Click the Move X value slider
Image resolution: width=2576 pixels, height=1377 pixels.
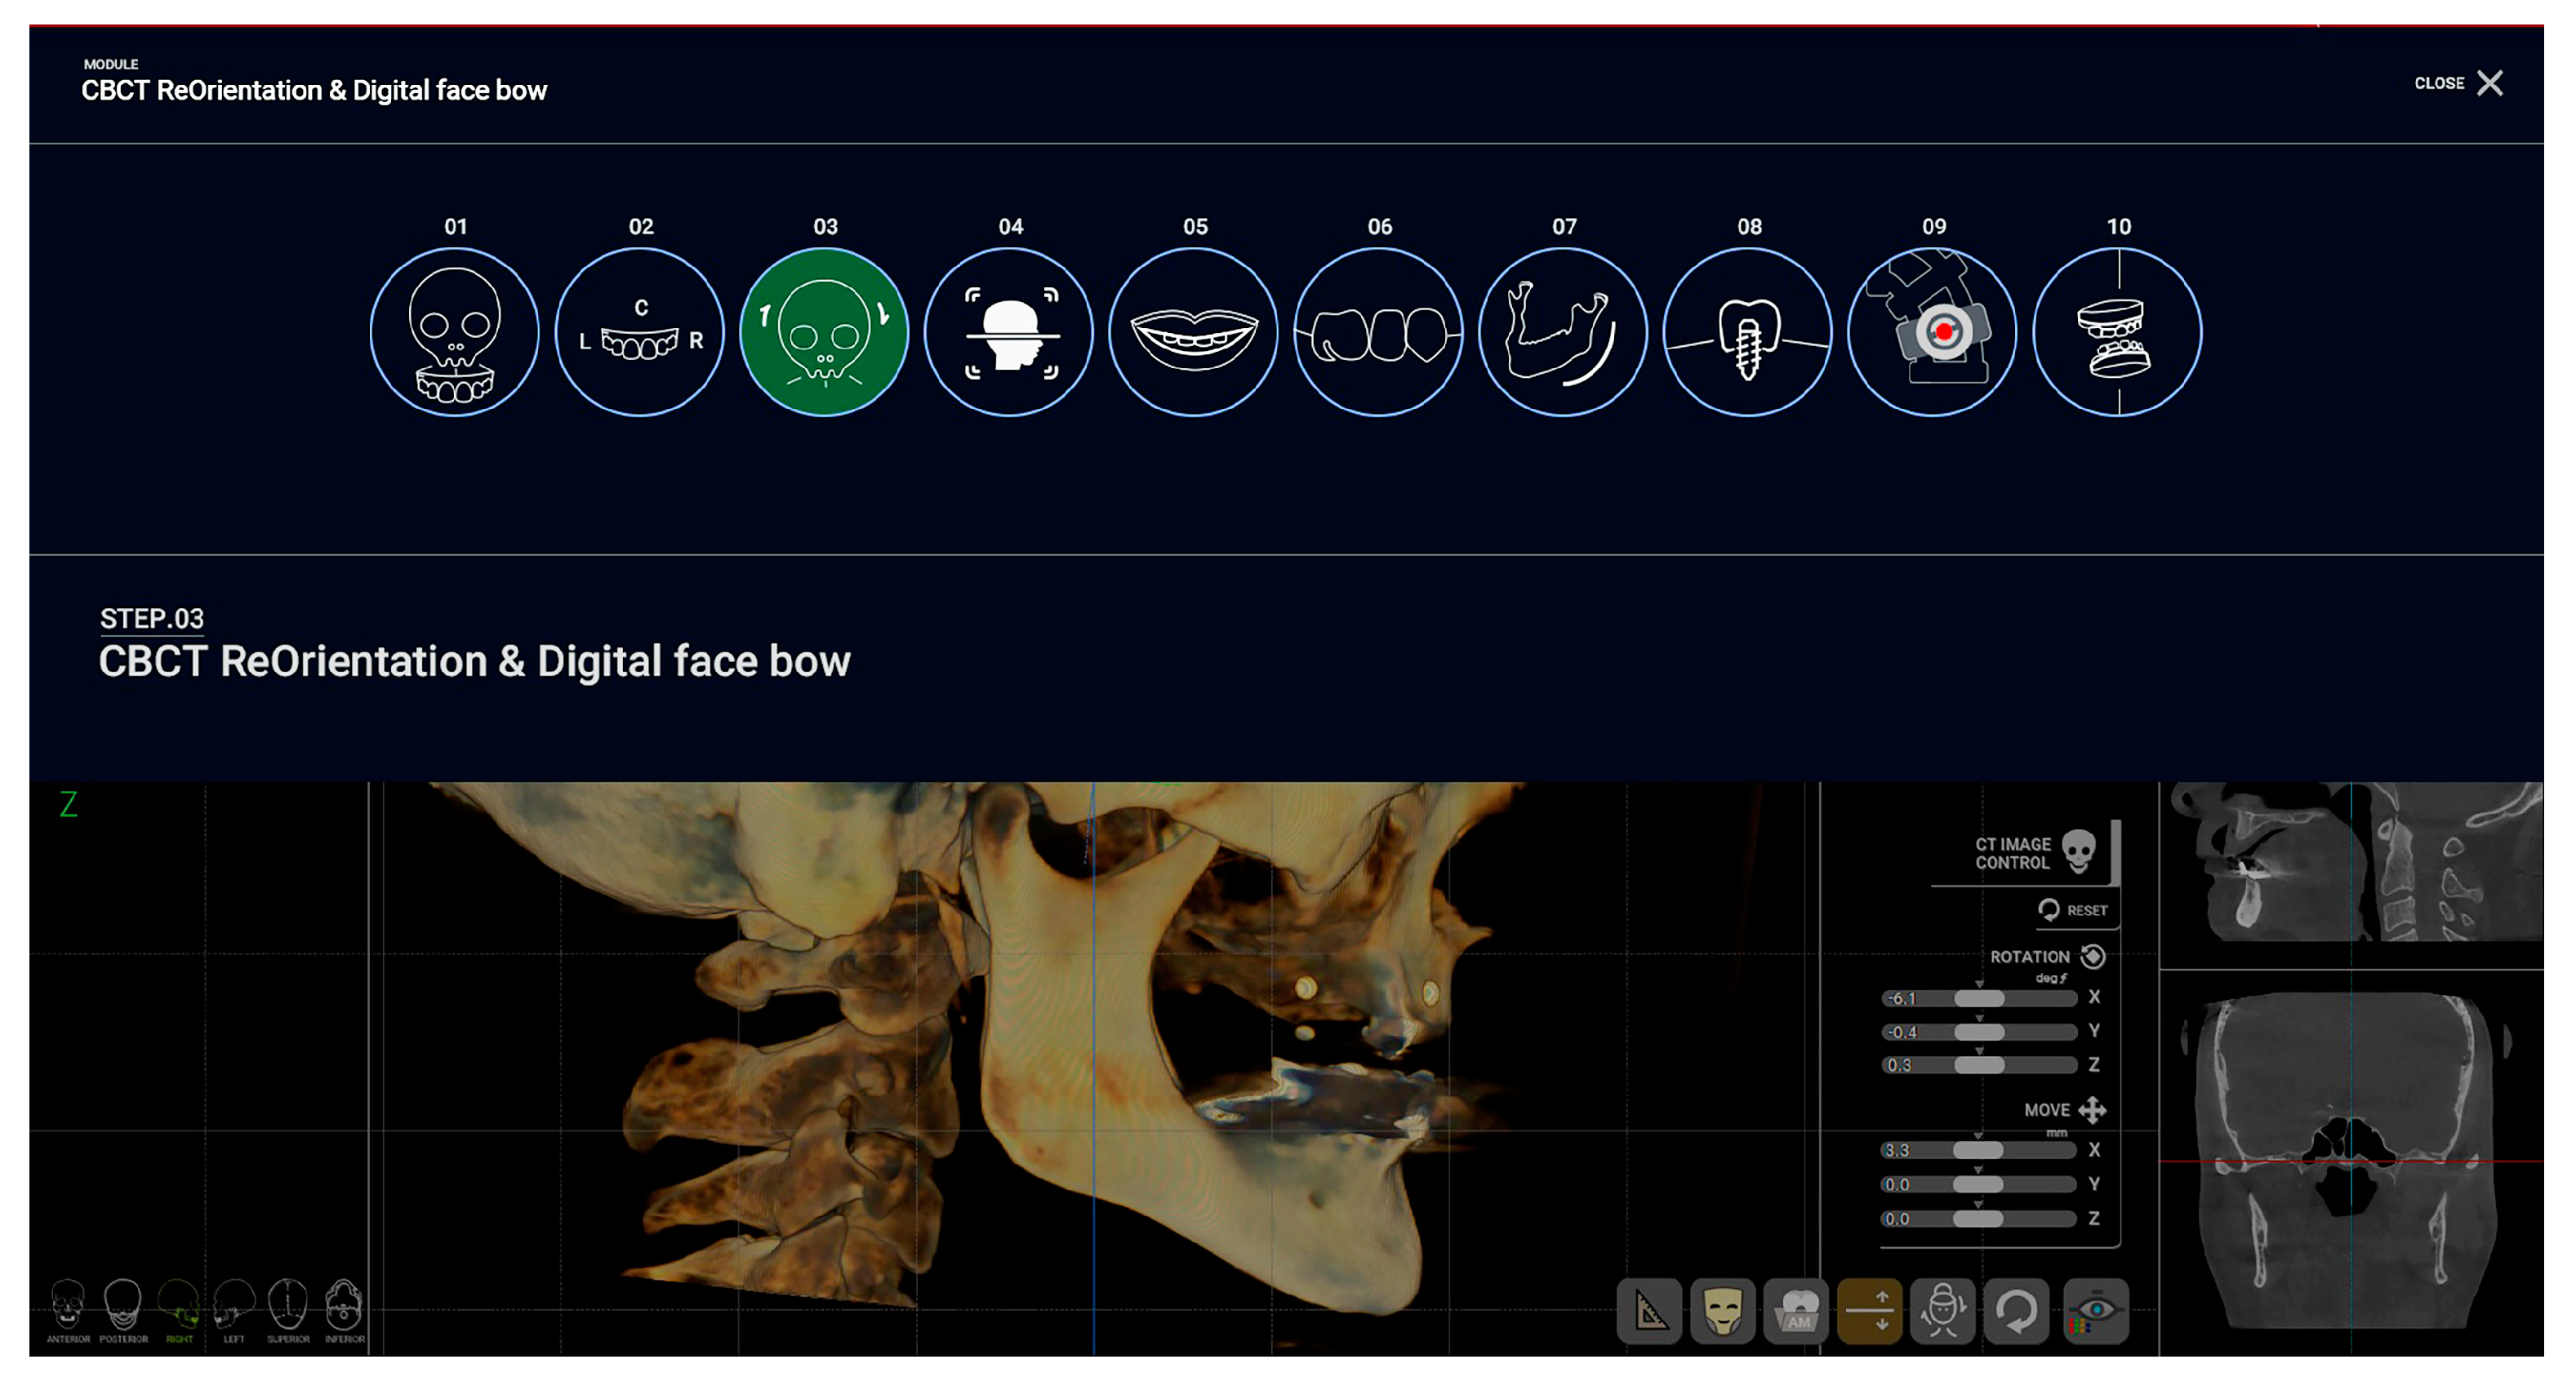1978,1150
